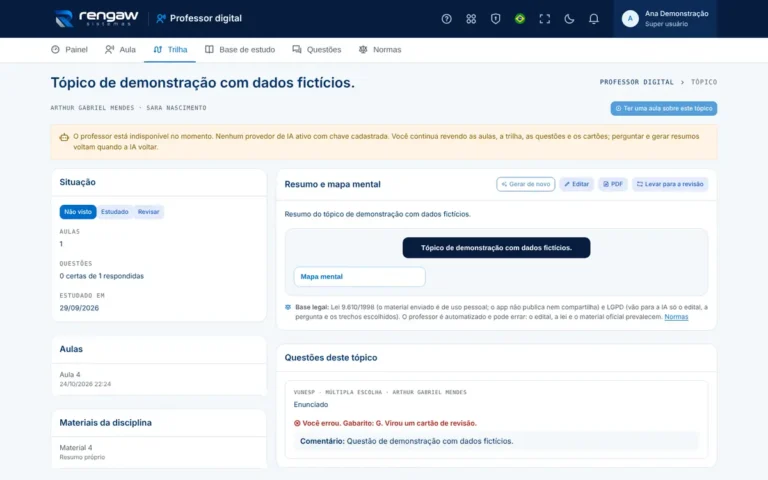Screen dimensions: 768x480
Task: Click the user avatar circle A
Action: pos(630,19)
